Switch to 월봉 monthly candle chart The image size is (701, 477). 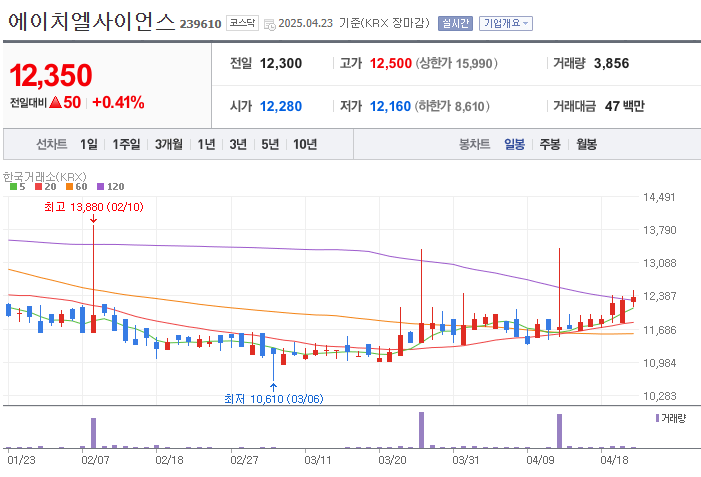click(x=586, y=144)
